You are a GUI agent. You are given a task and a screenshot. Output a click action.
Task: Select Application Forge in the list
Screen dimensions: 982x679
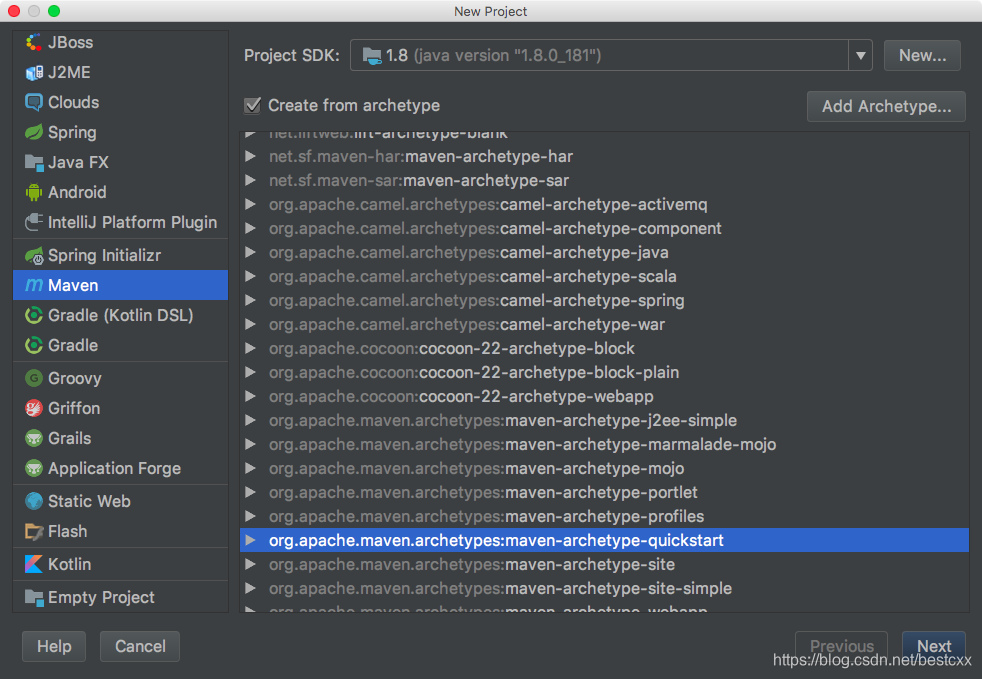point(120,469)
